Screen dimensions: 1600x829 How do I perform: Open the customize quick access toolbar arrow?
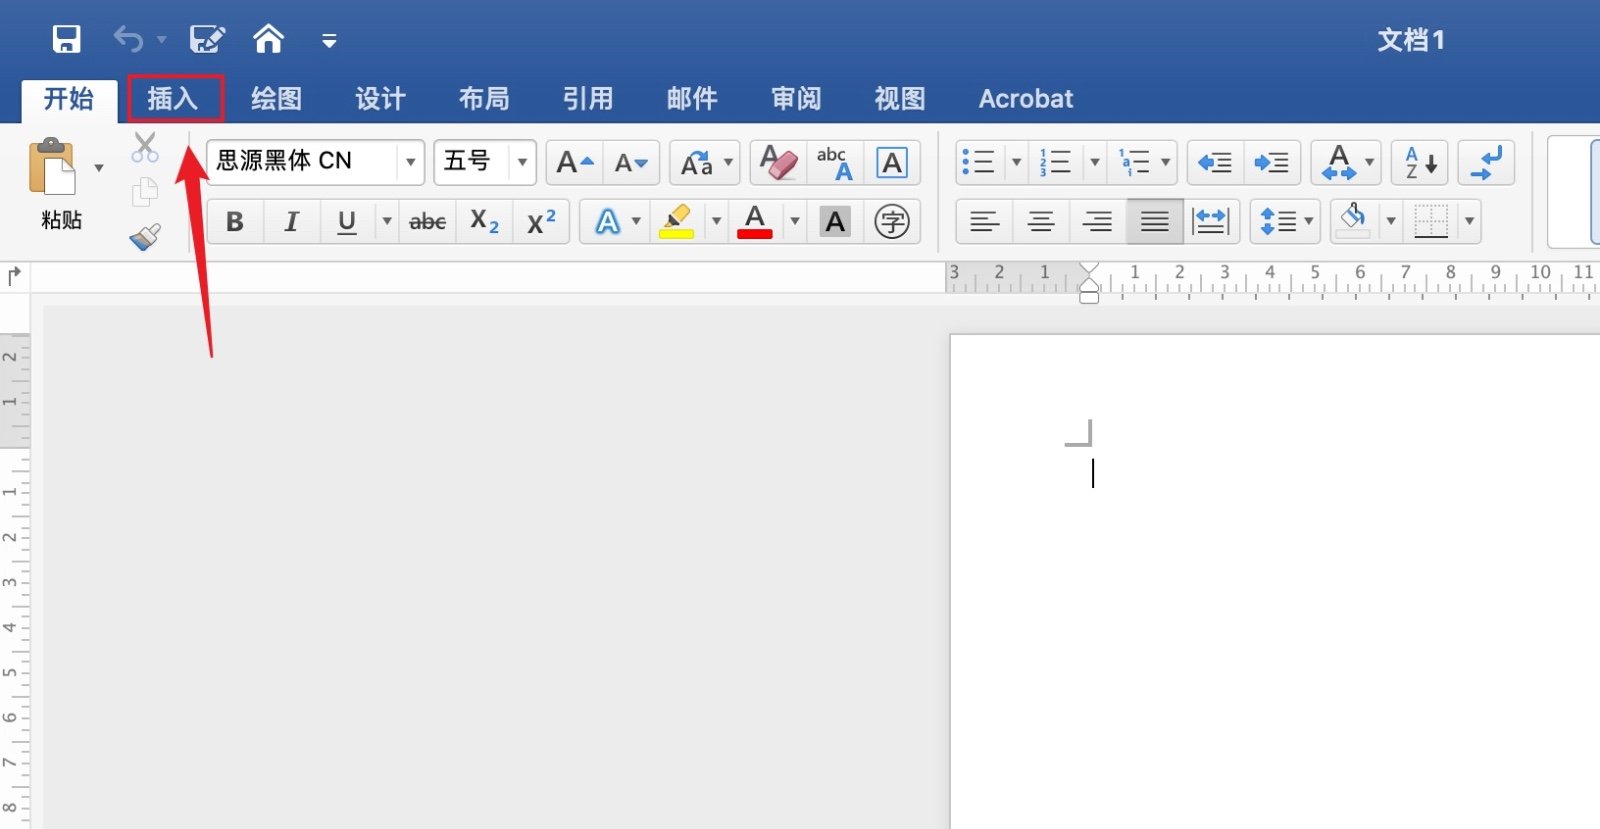(329, 41)
